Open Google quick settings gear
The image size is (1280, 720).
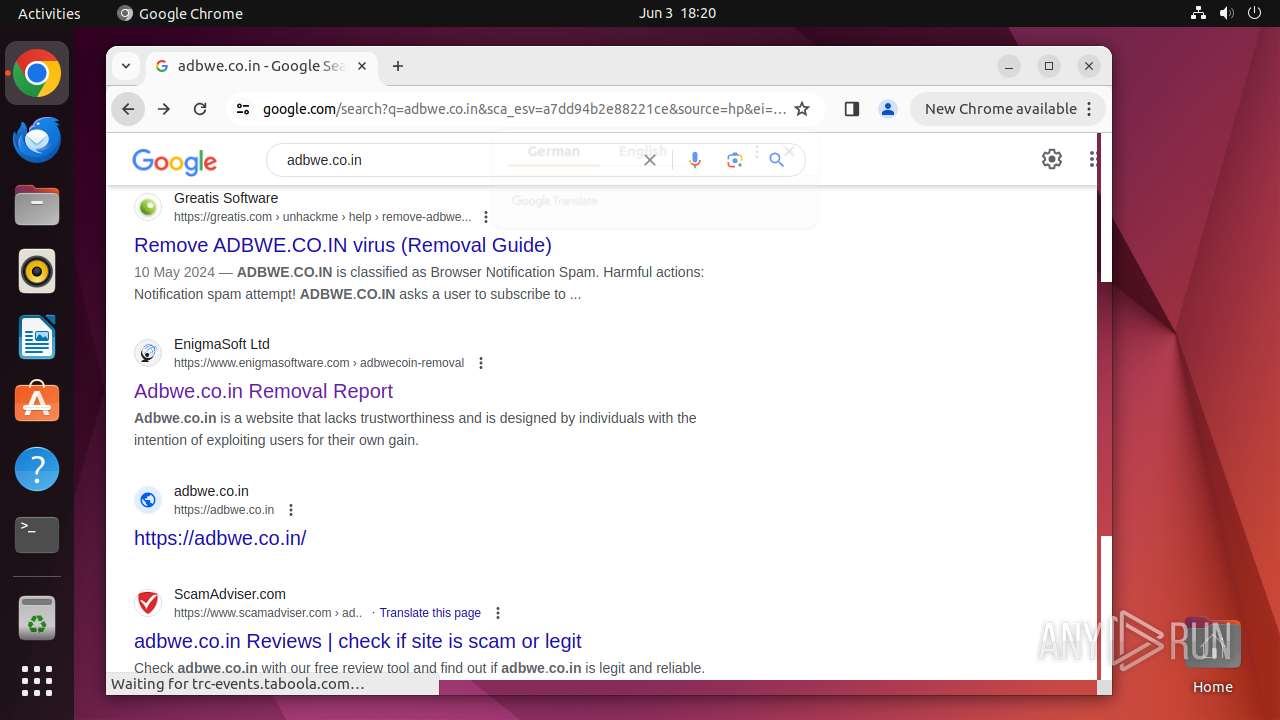coord(1052,159)
